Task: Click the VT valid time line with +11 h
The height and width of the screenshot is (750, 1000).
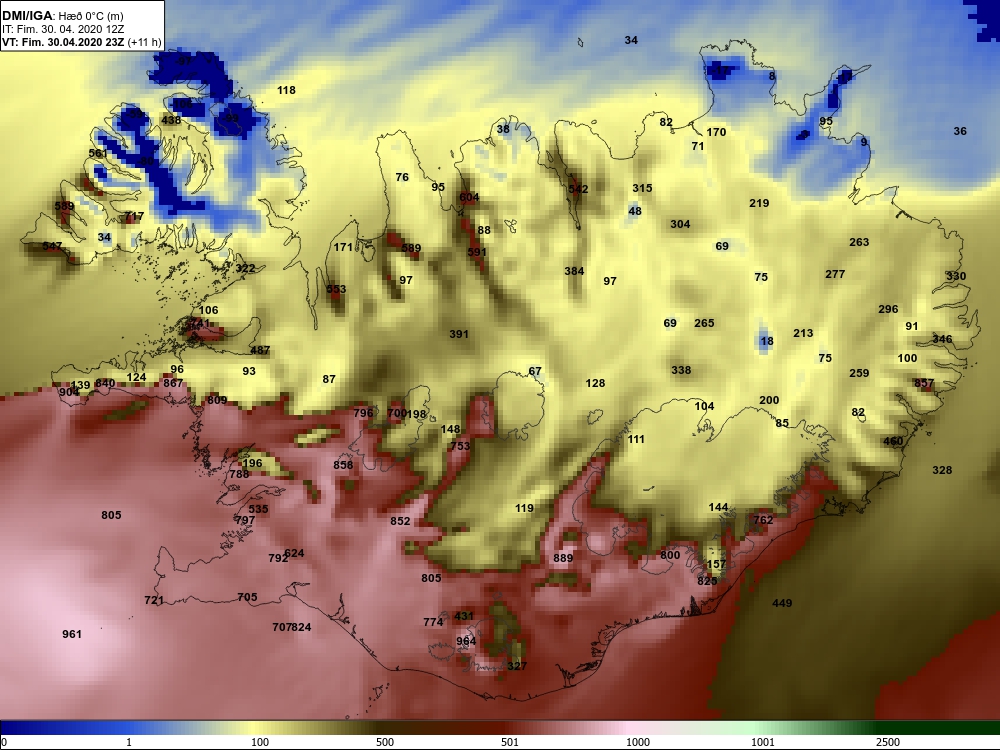Action: coord(82,43)
